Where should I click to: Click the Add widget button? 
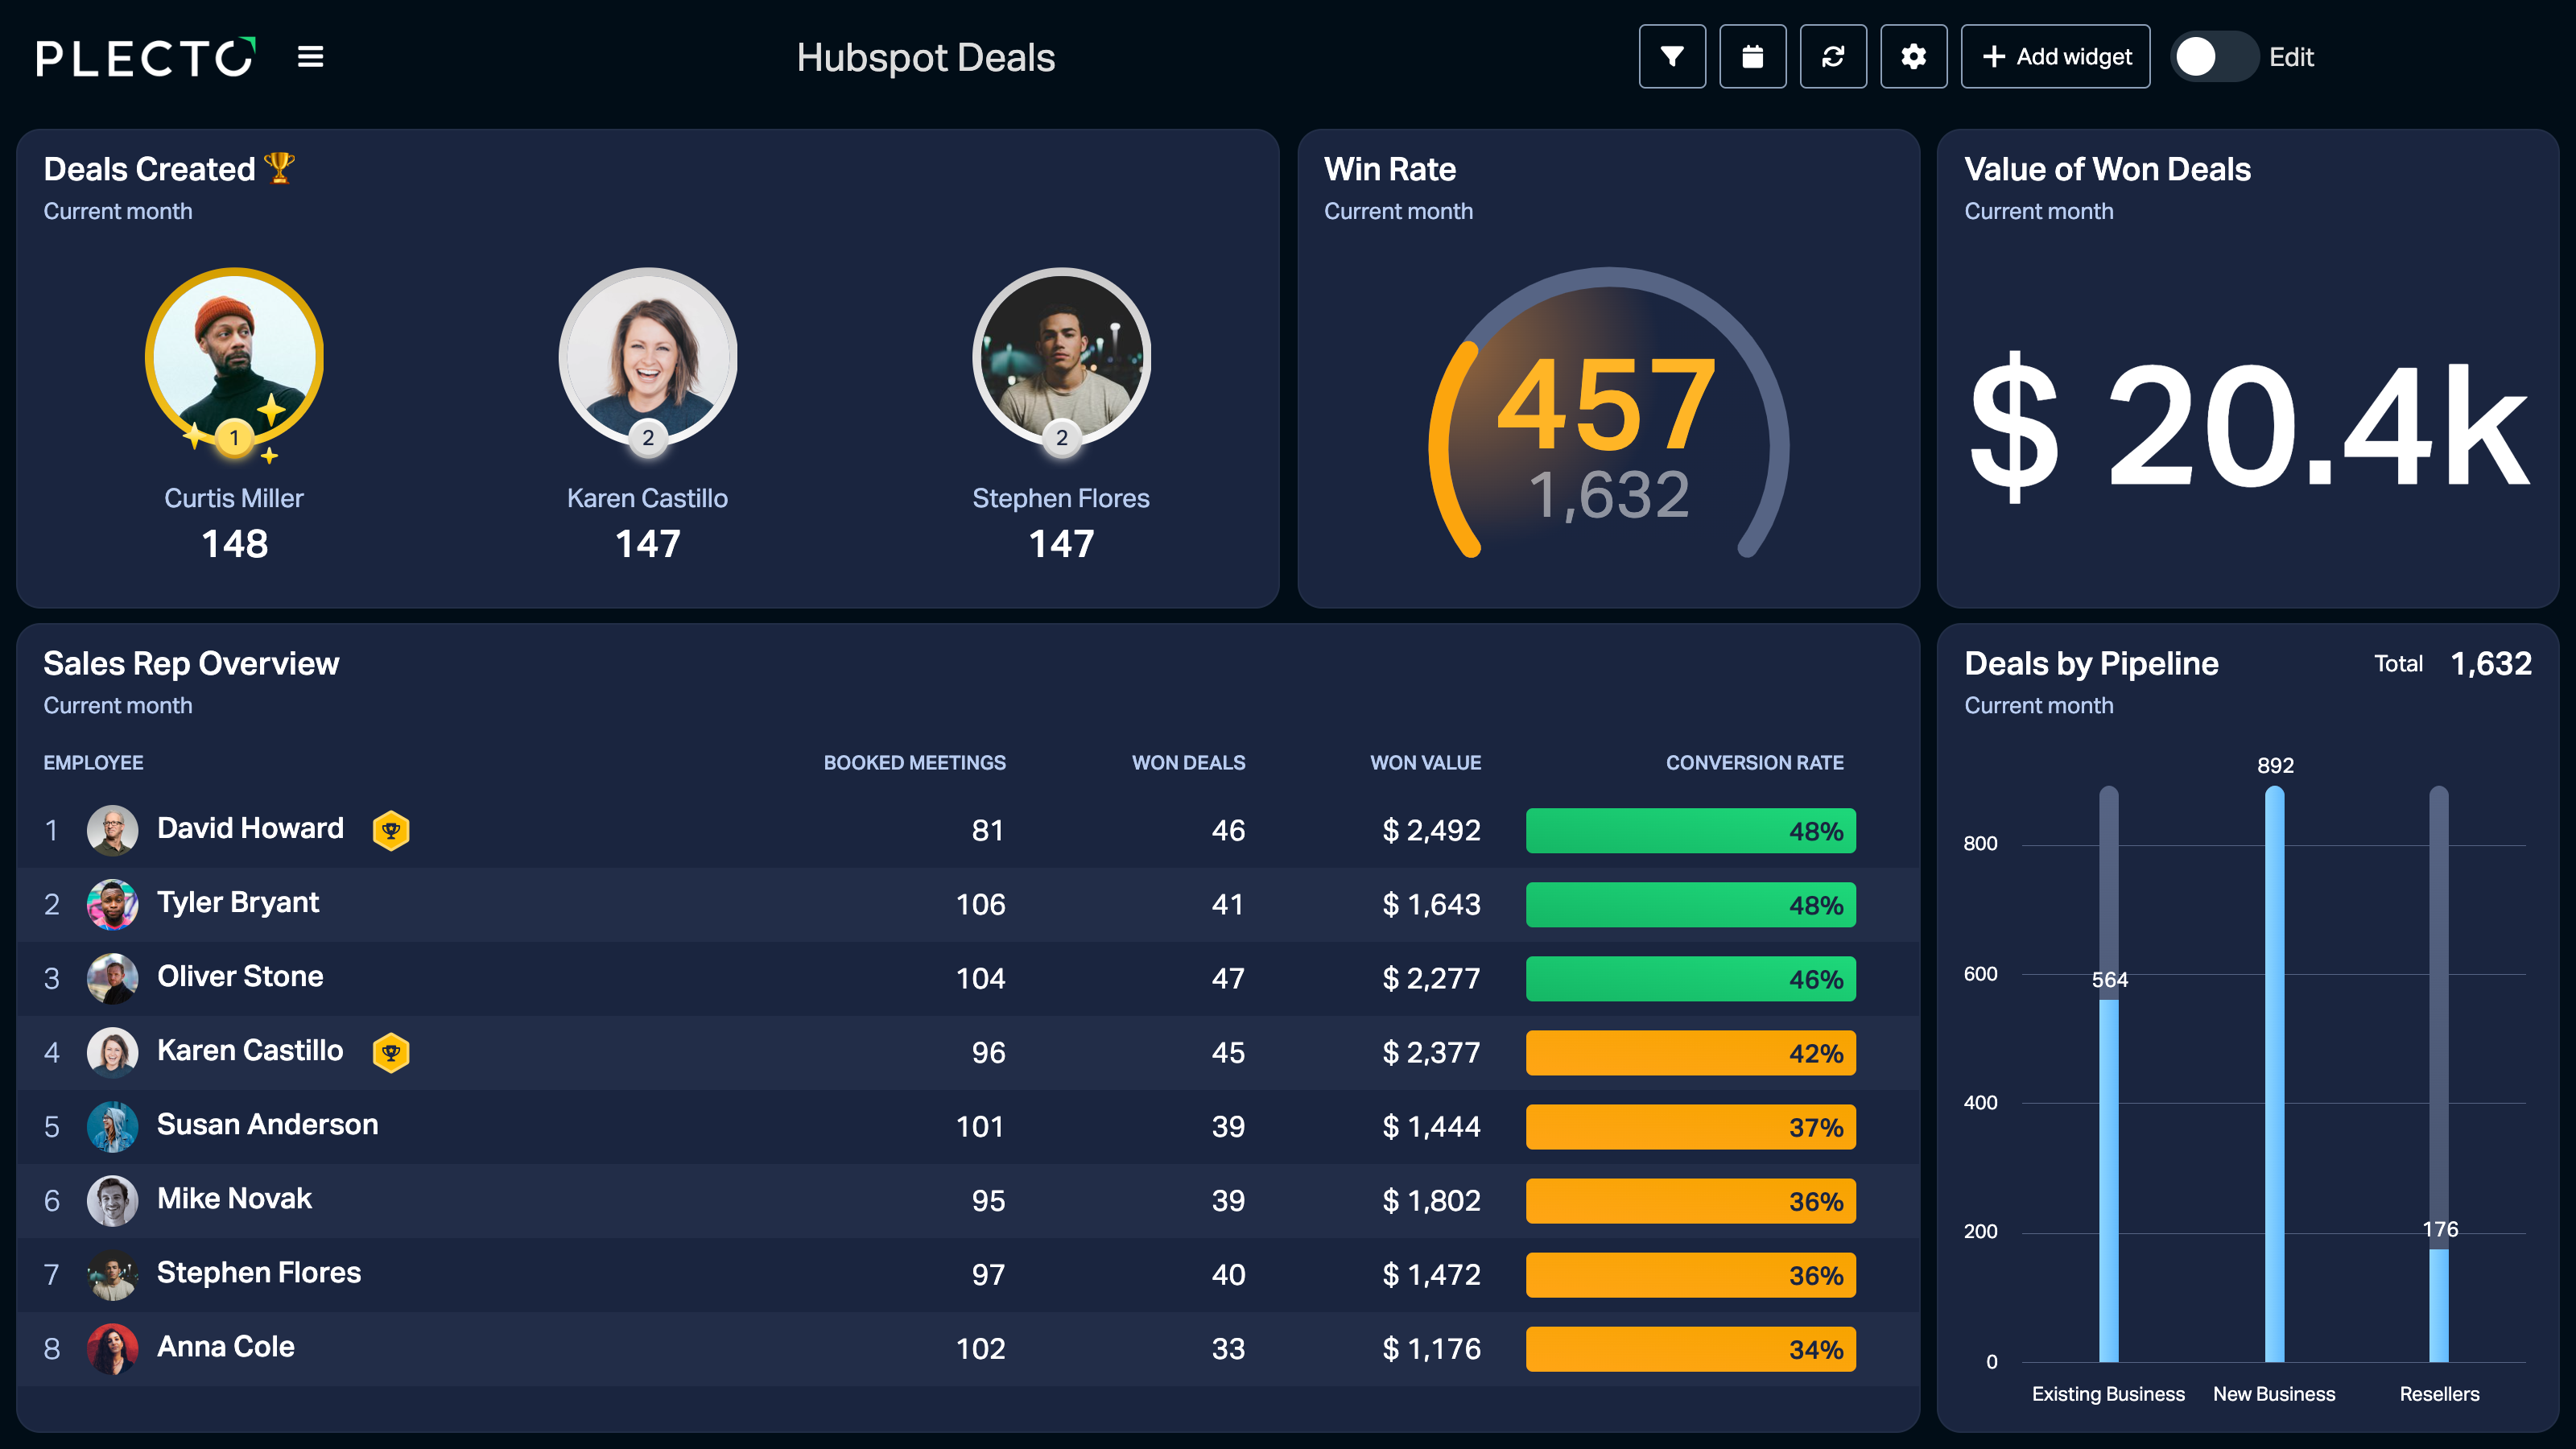coord(2055,57)
